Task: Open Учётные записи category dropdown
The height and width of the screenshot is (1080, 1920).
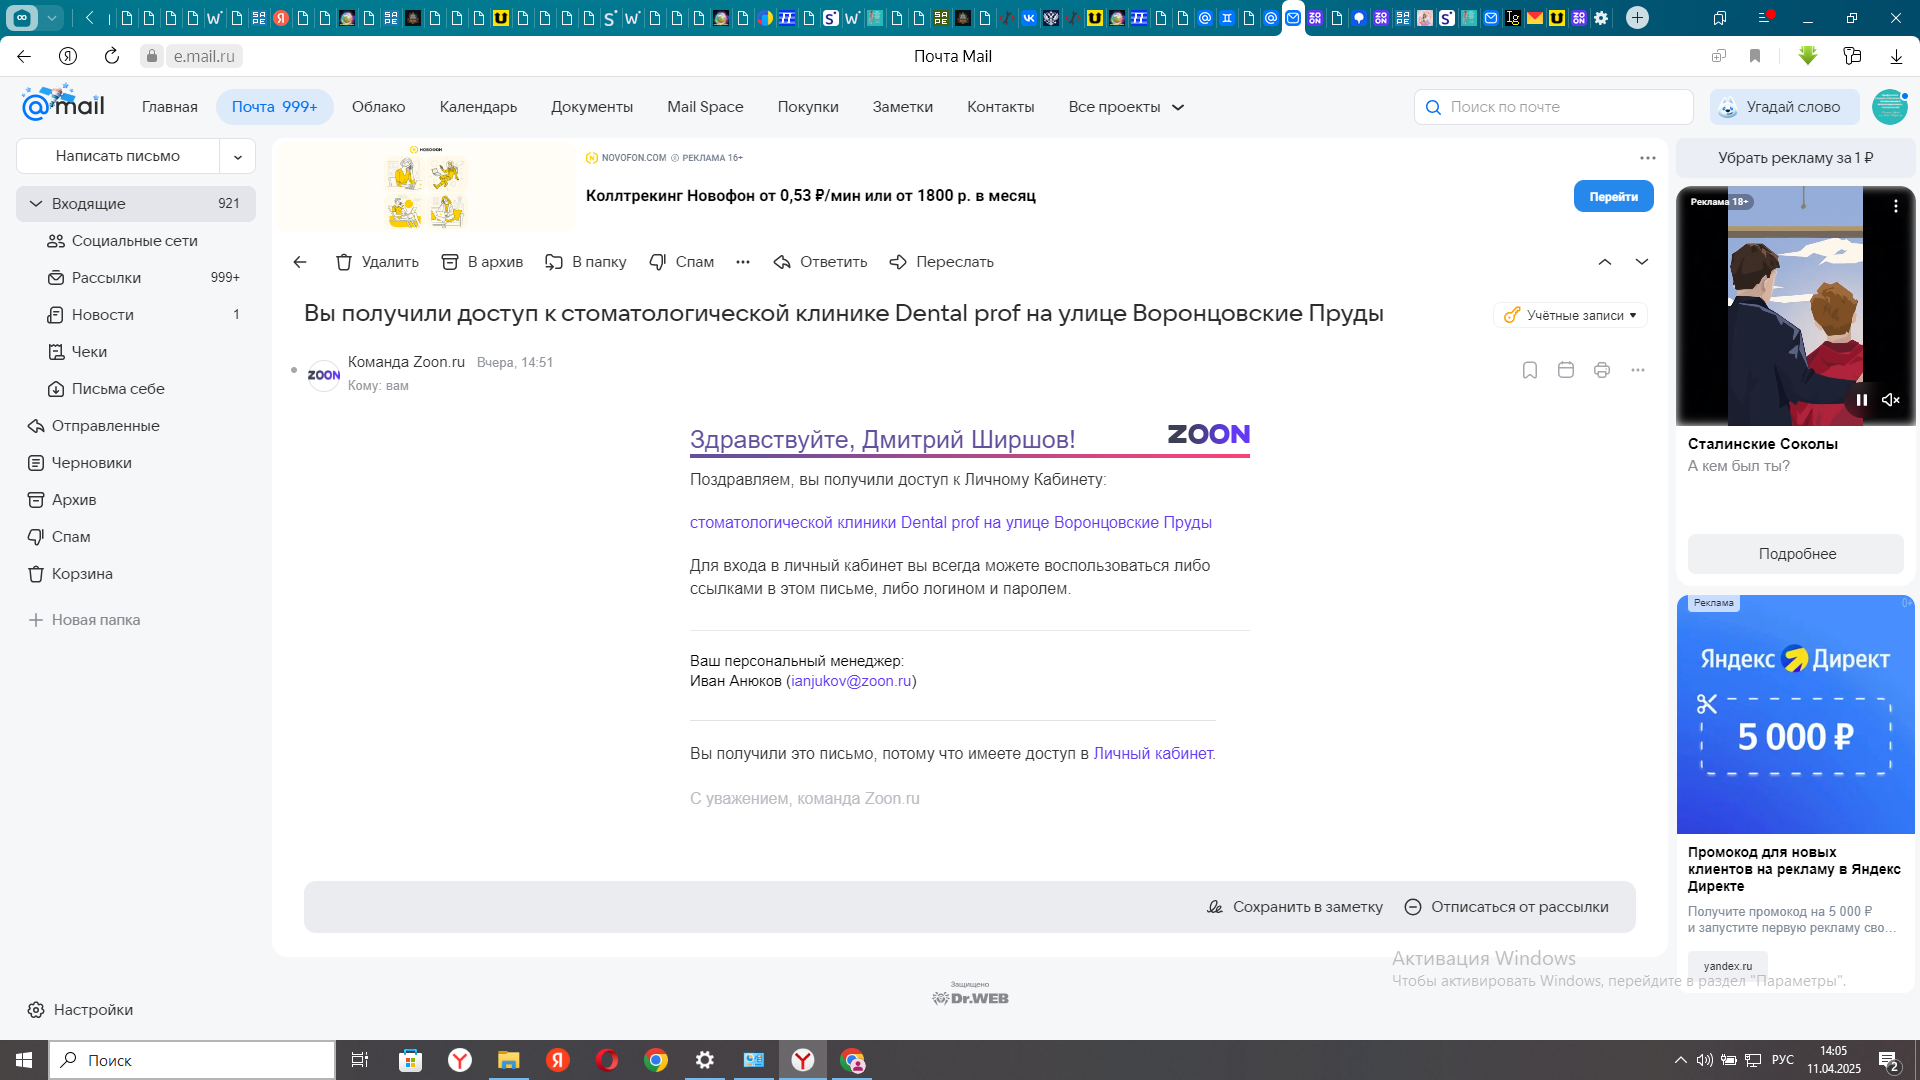Action: pyautogui.click(x=1570, y=315)
